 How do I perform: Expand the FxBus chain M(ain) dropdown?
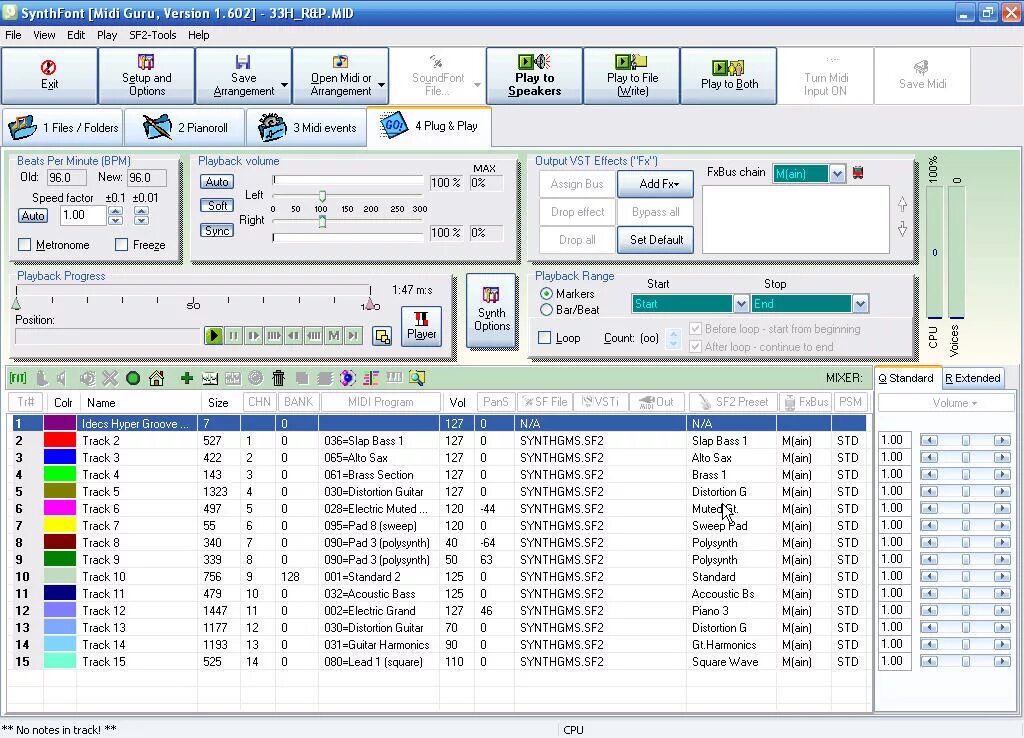[837, 174]
